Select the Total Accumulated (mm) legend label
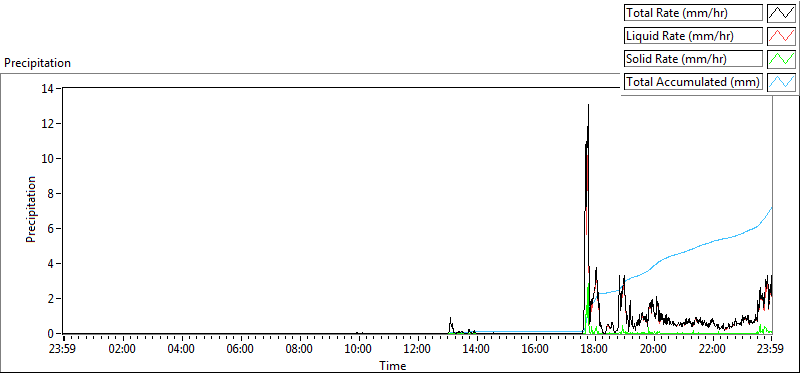The image size is (800, 373). click(693, 82)
